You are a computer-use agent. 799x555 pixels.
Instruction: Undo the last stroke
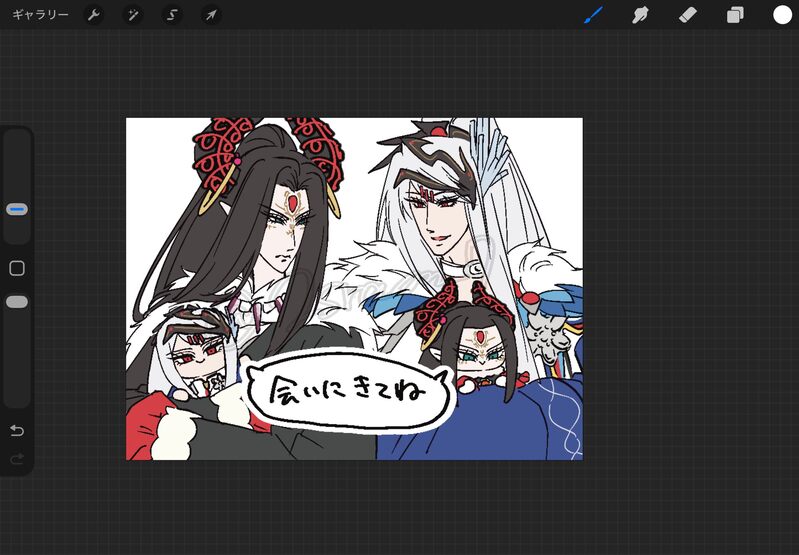[17, 431]
